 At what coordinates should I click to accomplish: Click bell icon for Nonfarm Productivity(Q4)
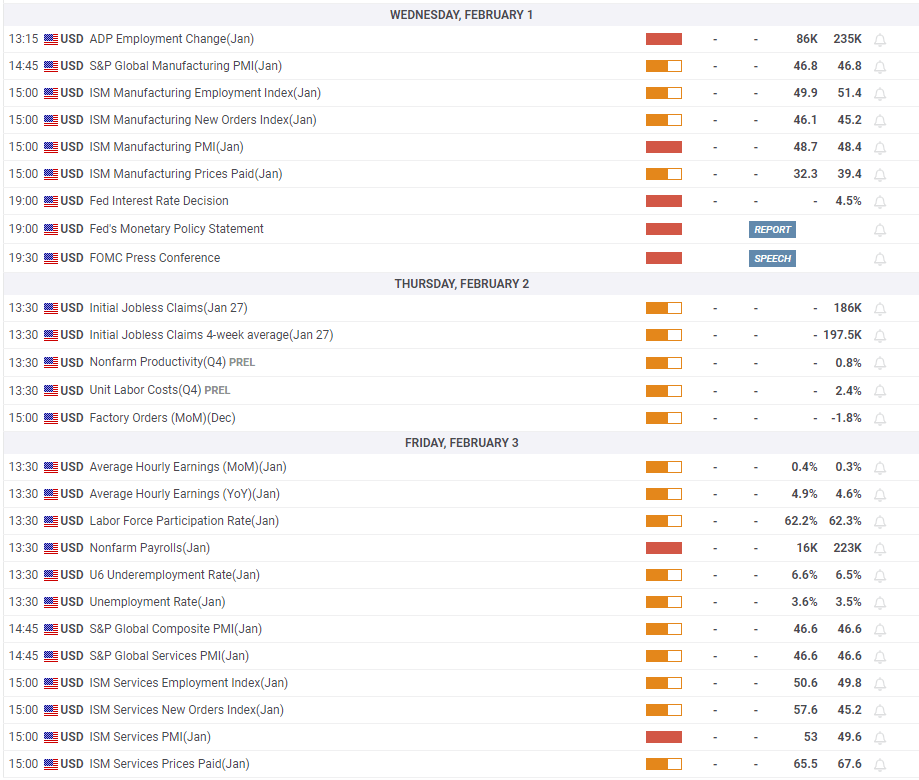880,363
